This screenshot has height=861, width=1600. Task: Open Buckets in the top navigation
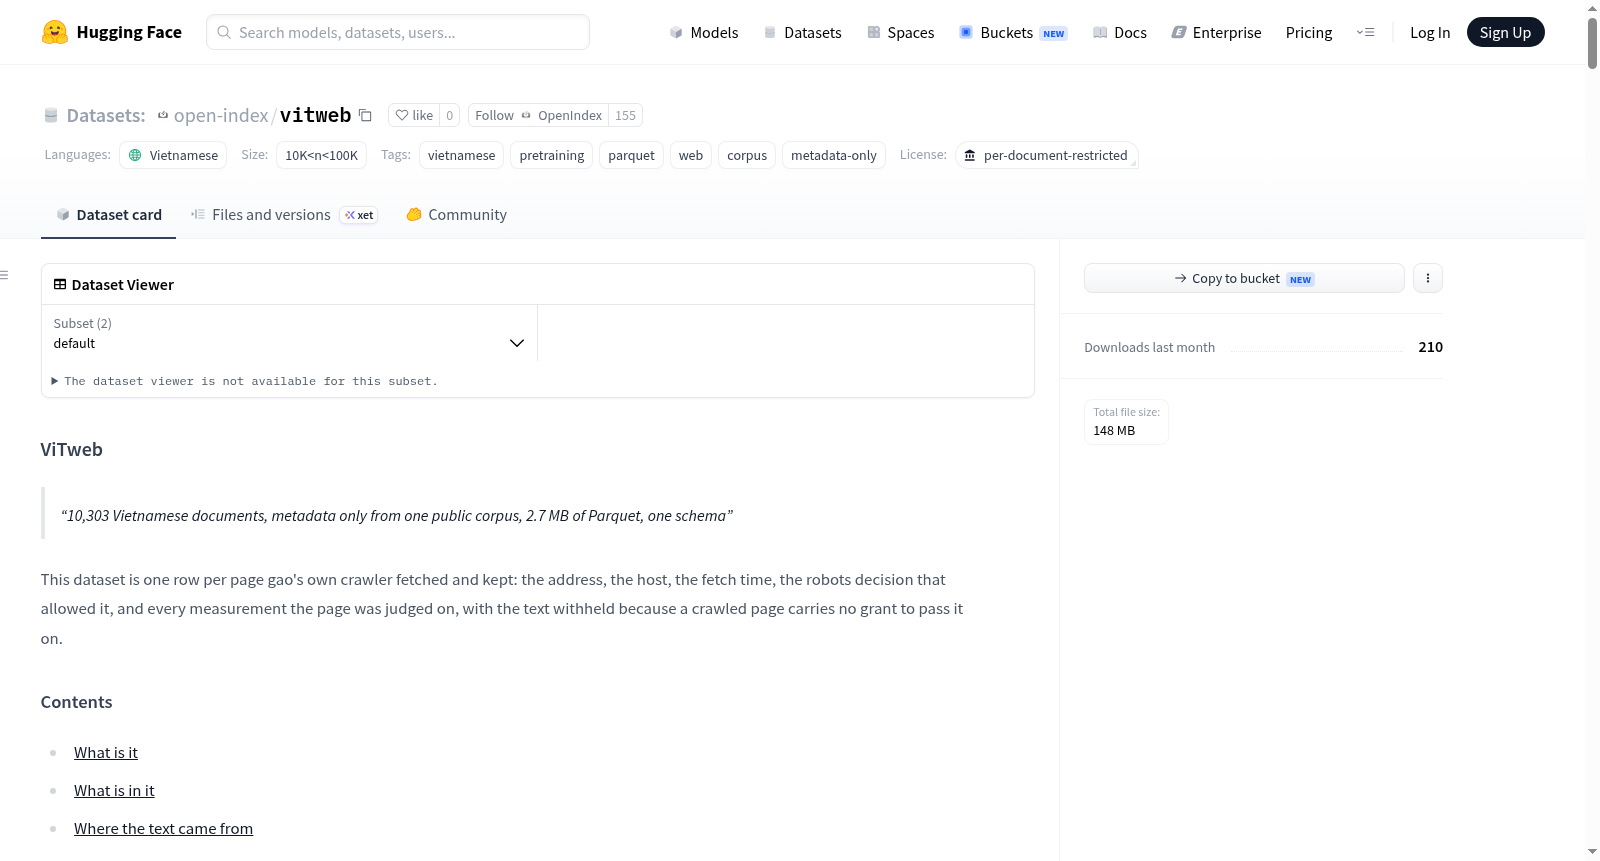[x=1013, y=32]
